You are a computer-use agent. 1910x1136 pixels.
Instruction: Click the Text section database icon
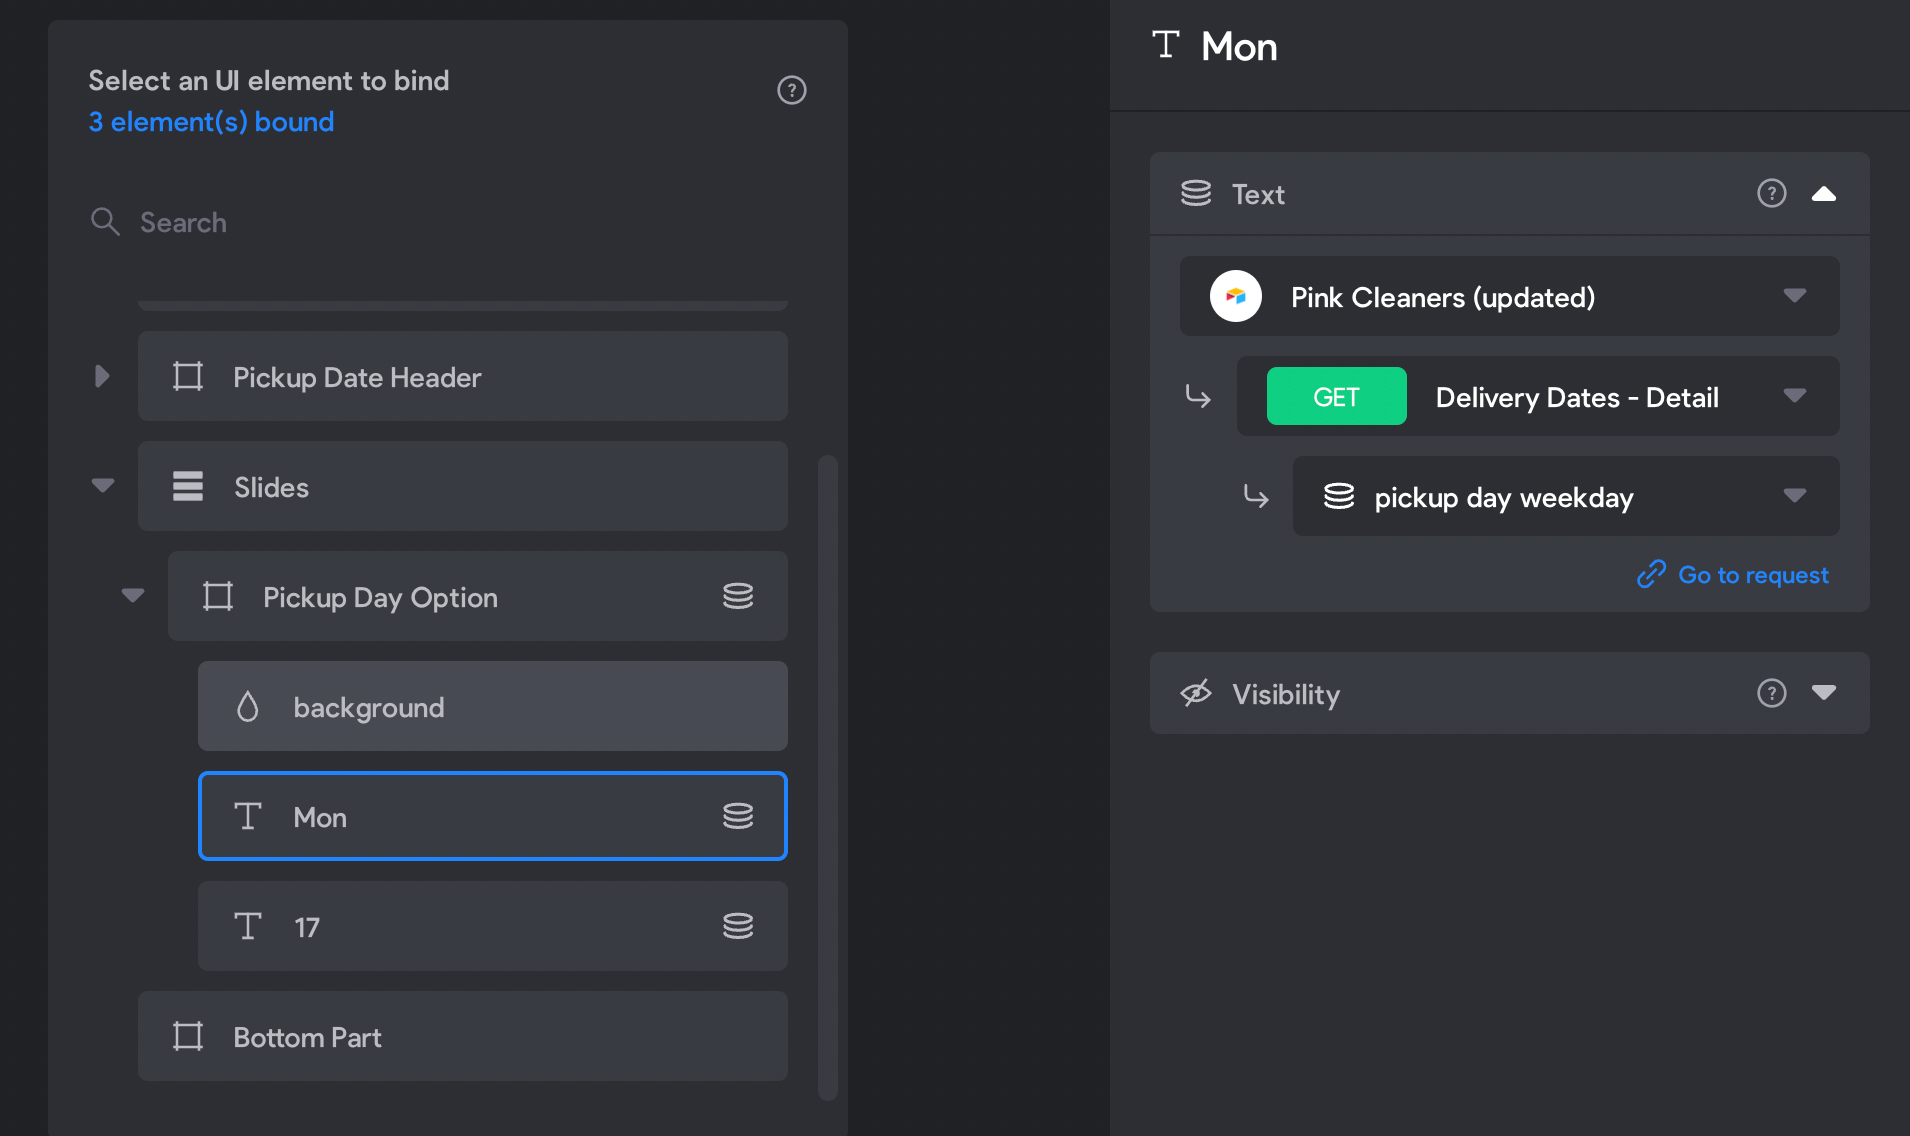pyautogui.click(x=1196, y=193)
